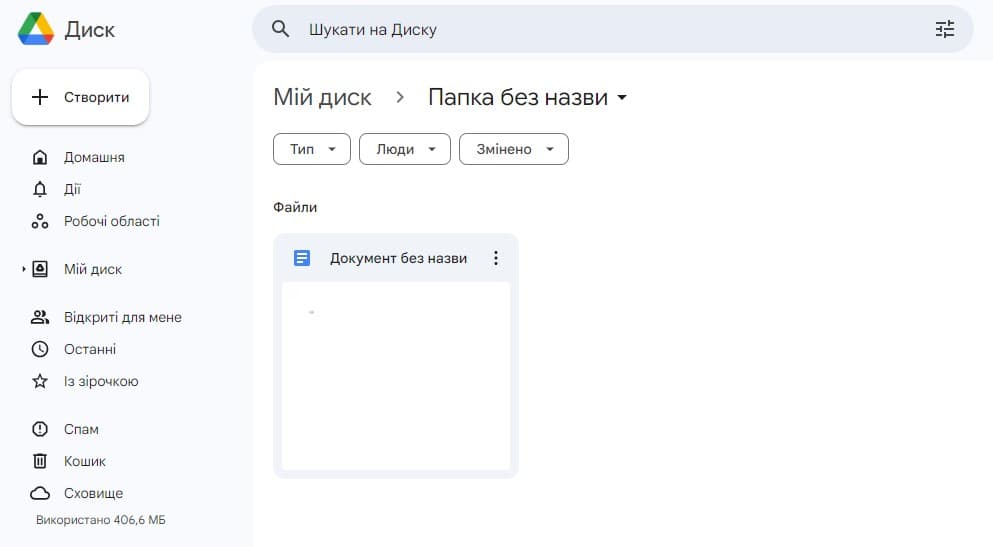Go to Робочі області in sidebar
Screen dimensions: 993x547
coord(111,221)
